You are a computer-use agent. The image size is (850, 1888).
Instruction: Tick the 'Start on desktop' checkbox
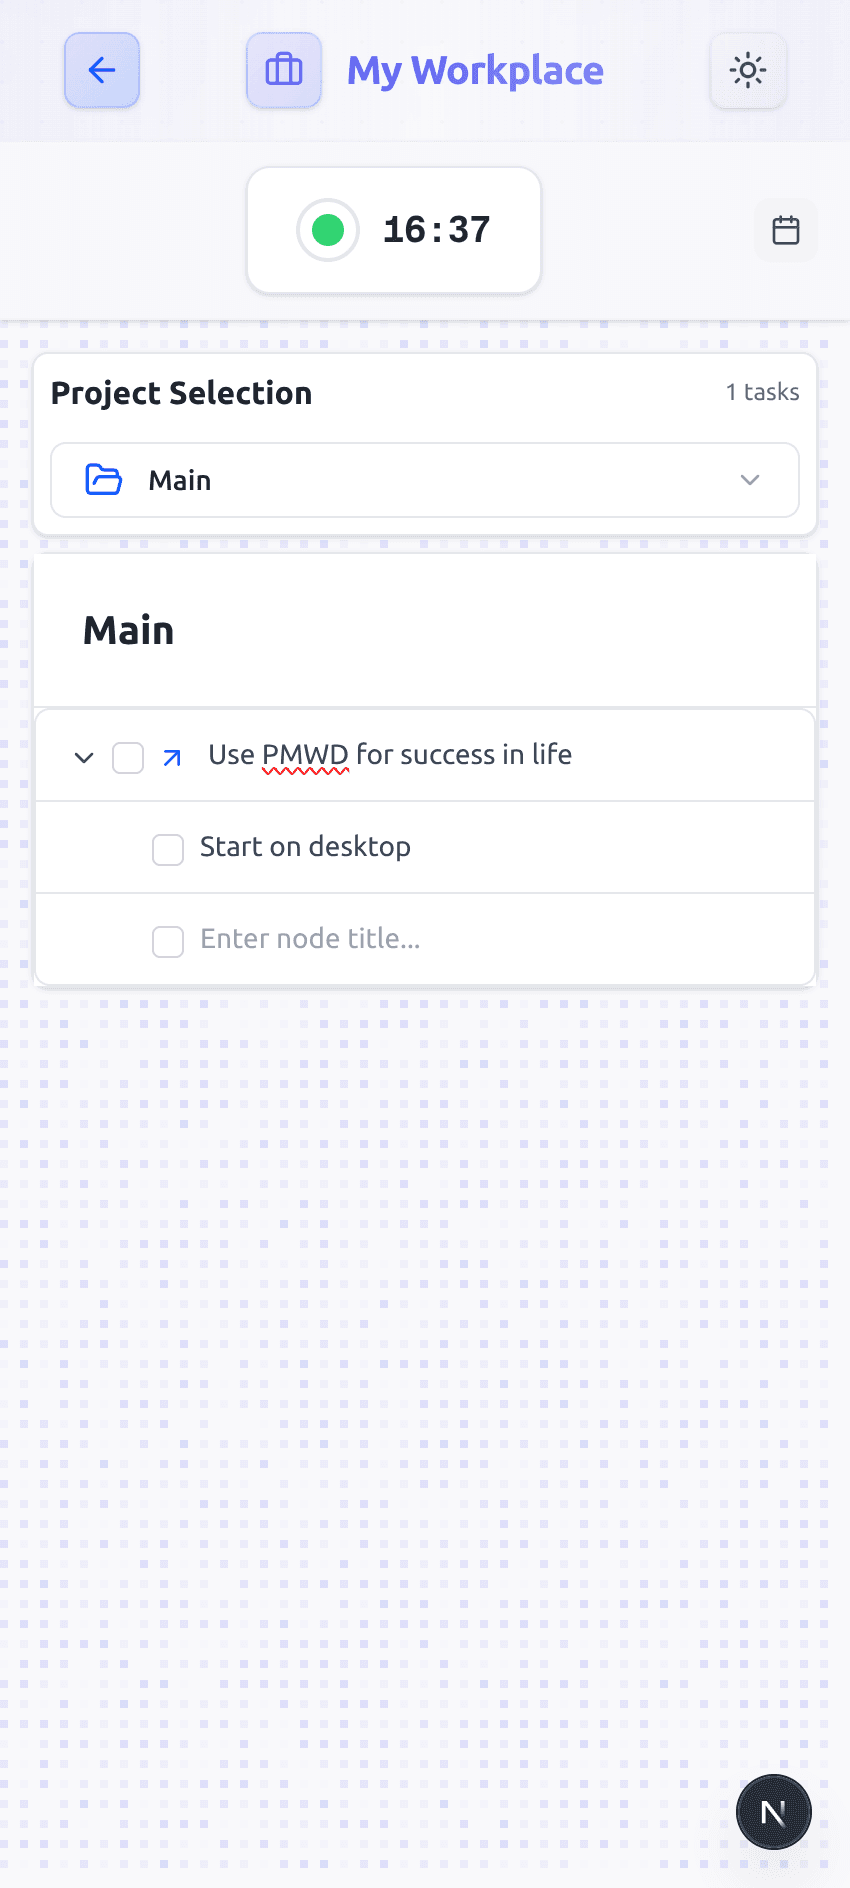tap(168, 850)
